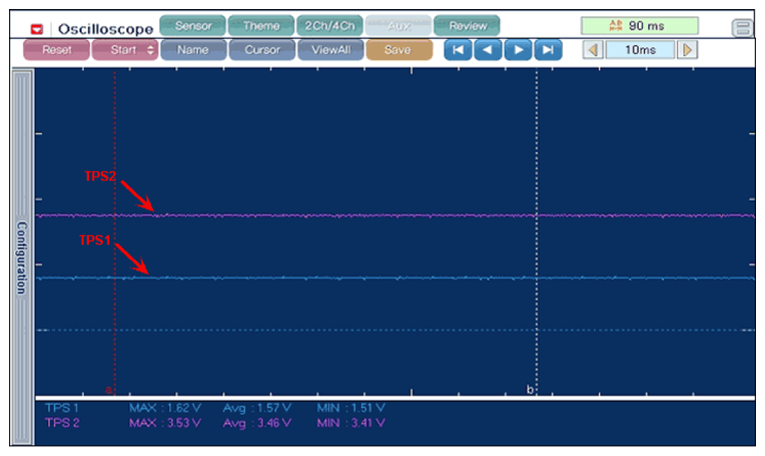
Task: Open the Review mode
Action: point(467,26)
